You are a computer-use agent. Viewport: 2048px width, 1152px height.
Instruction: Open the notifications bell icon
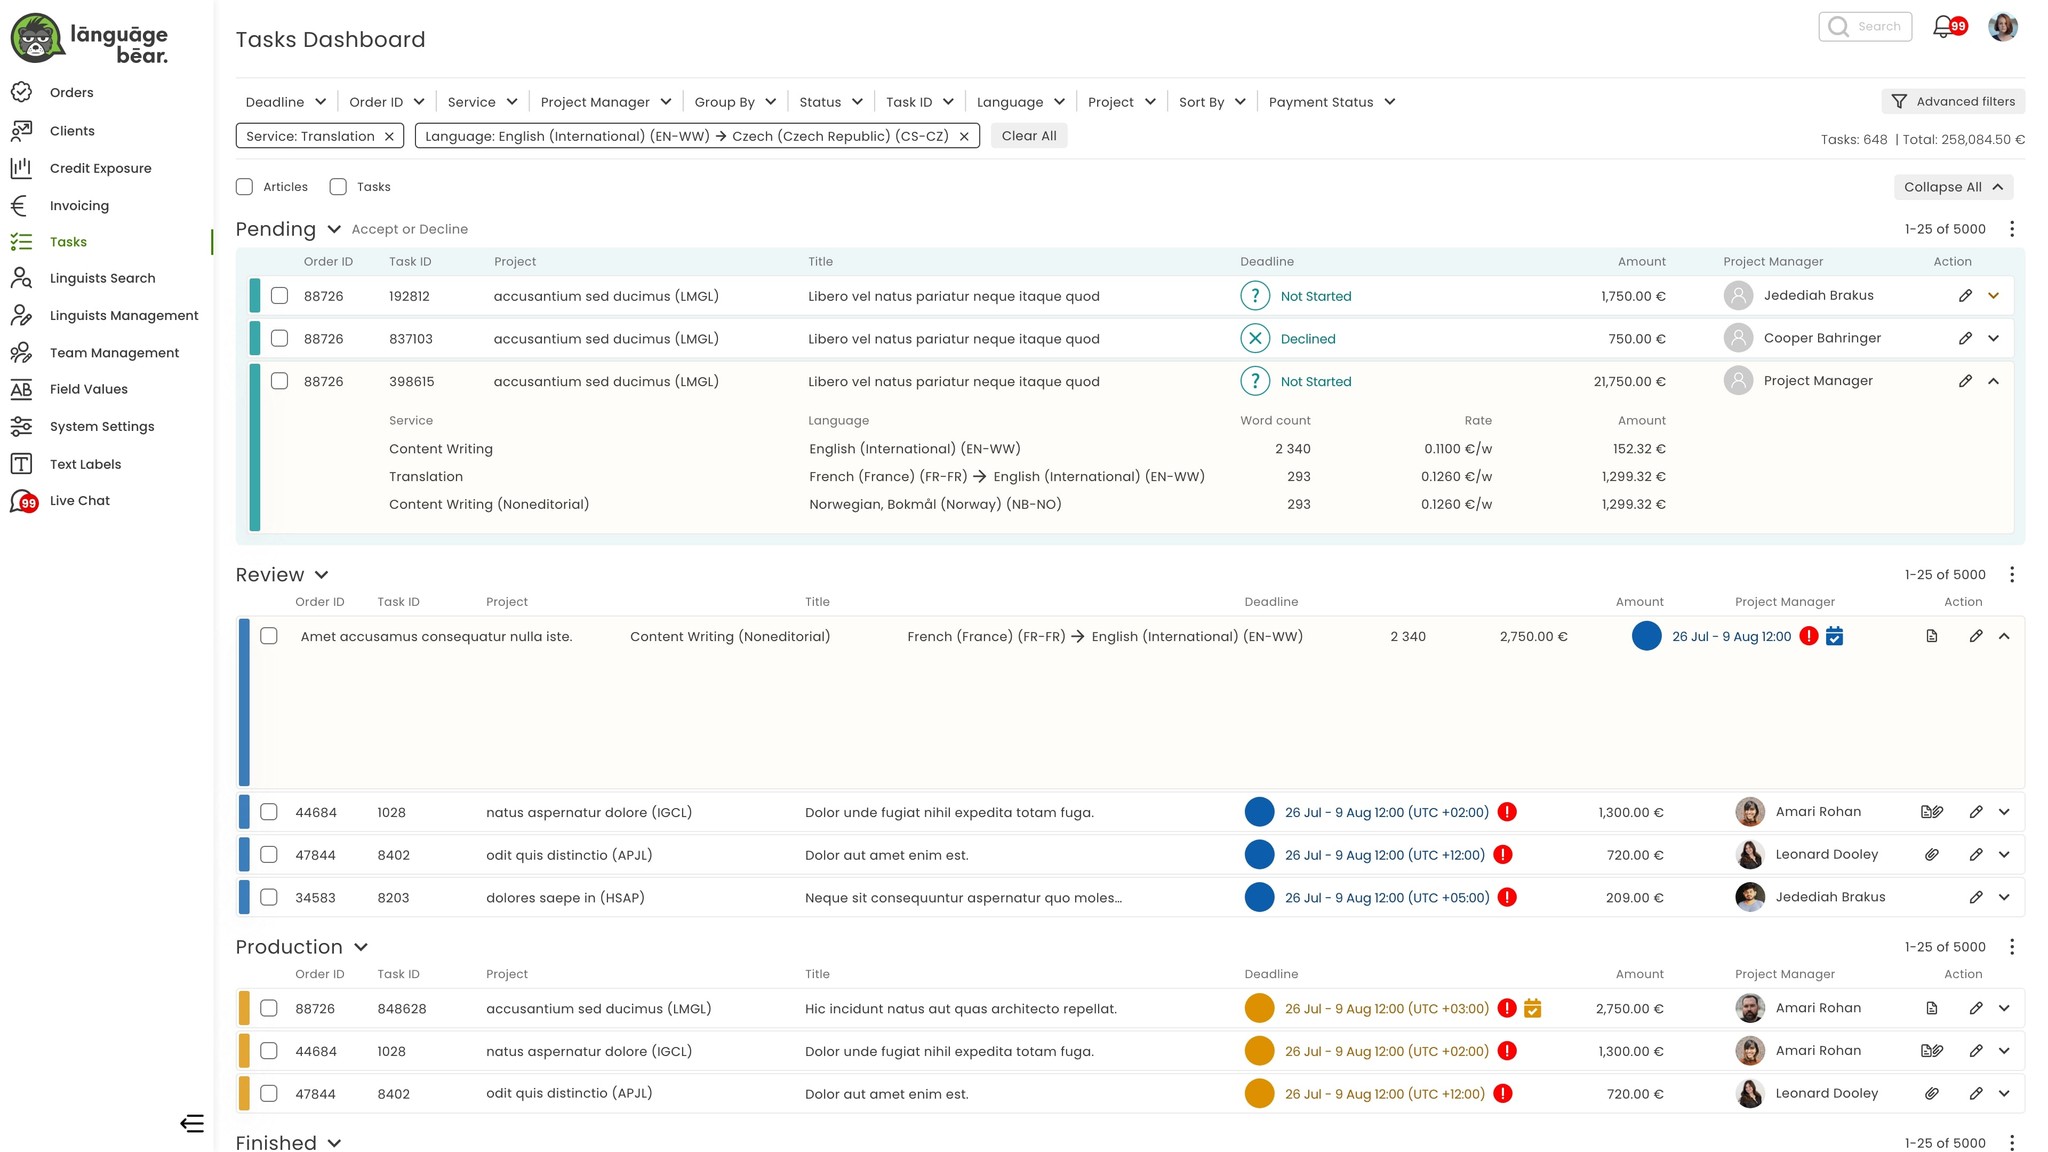pyautogui.click(x=1942, y=27)
